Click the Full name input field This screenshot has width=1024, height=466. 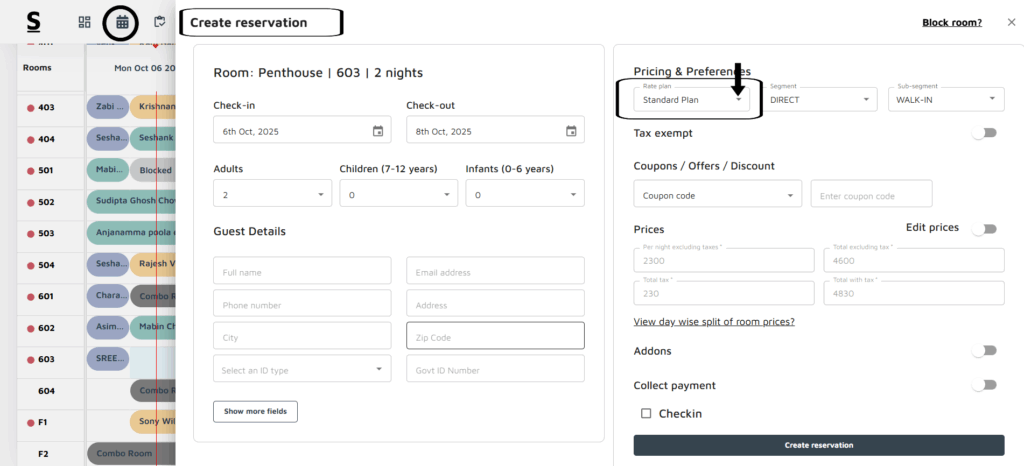tap(302, 271)
